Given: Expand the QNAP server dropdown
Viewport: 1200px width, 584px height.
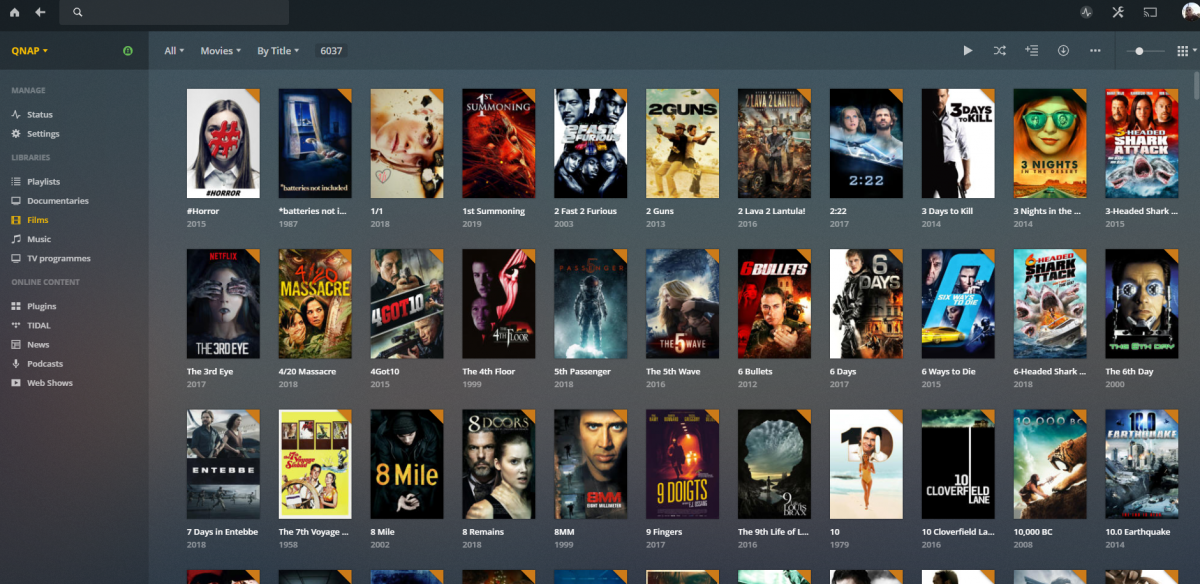Looking at the screenshot, I should [x=30, y=50].
